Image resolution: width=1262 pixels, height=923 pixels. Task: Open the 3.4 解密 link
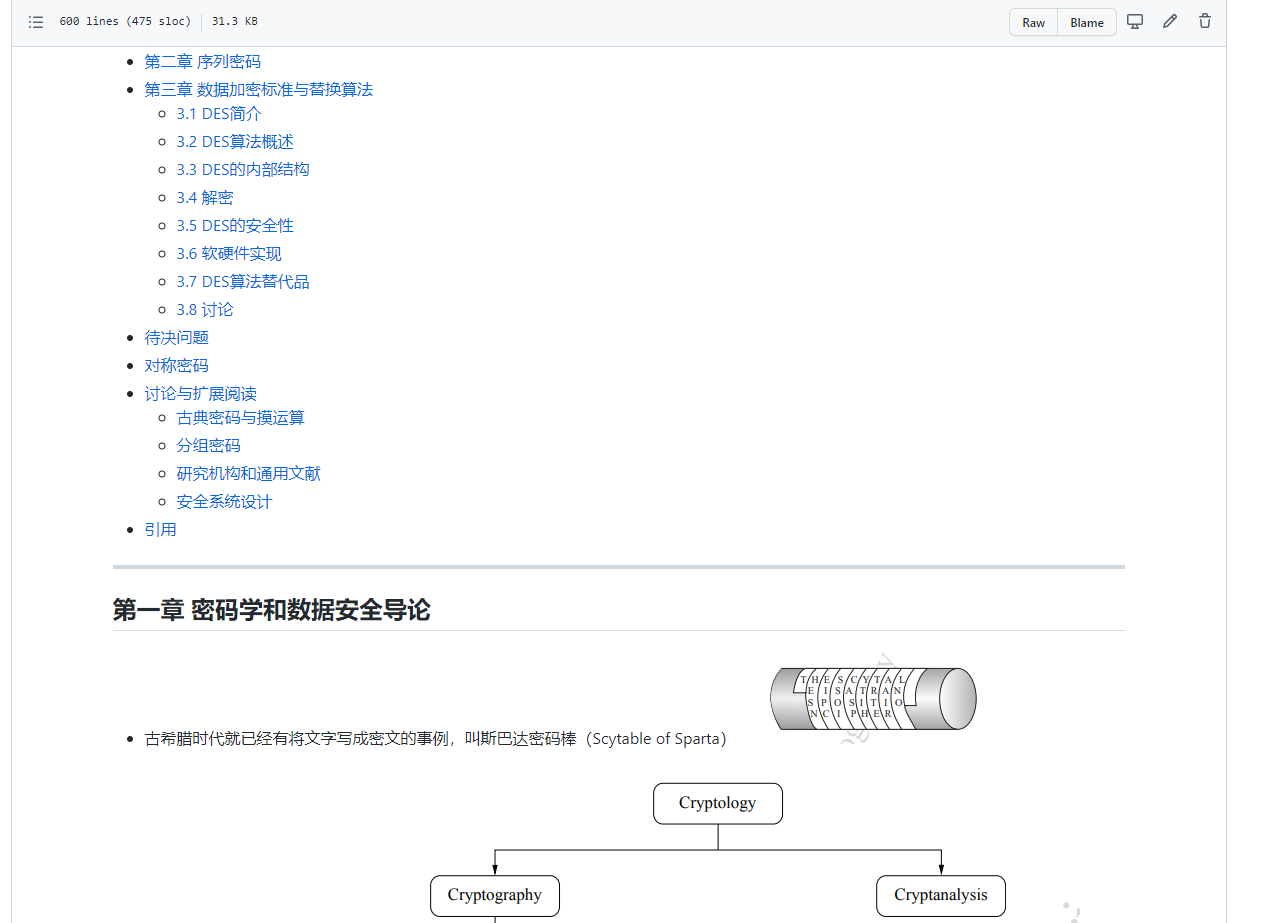pyautogui.click(x=205, y=198)
